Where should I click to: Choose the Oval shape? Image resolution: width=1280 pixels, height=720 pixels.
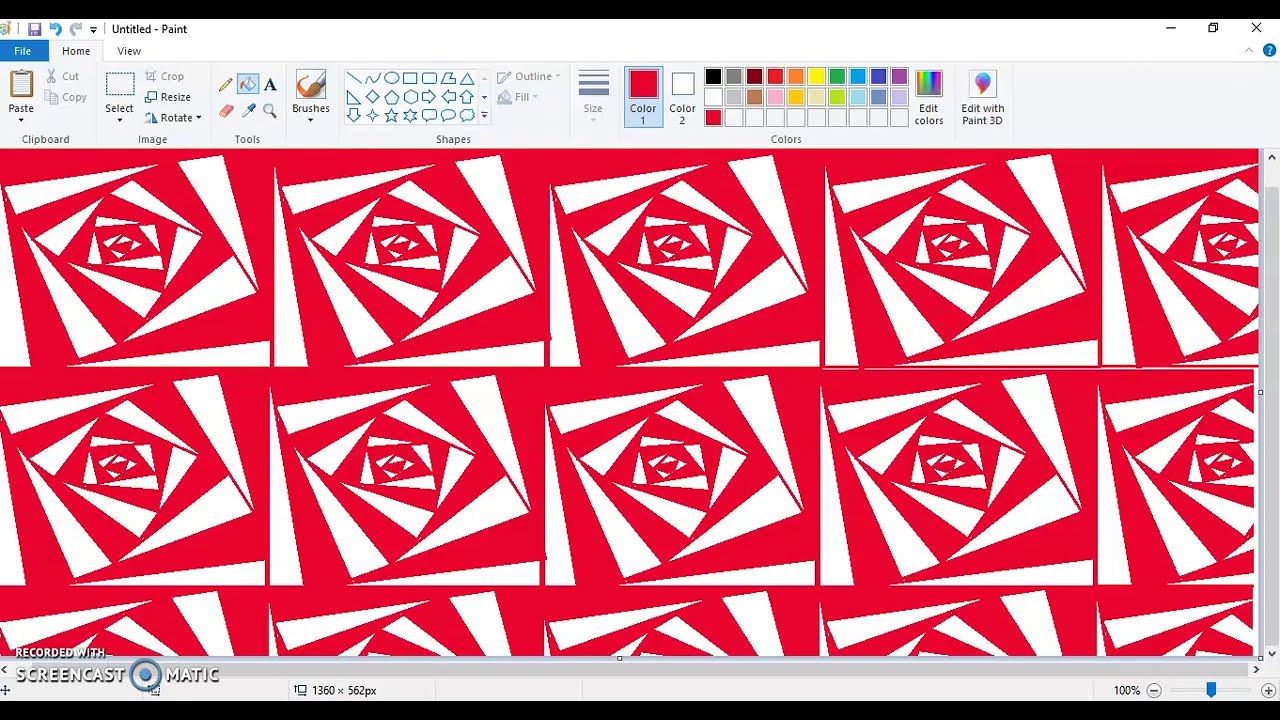tap(391, 78)
